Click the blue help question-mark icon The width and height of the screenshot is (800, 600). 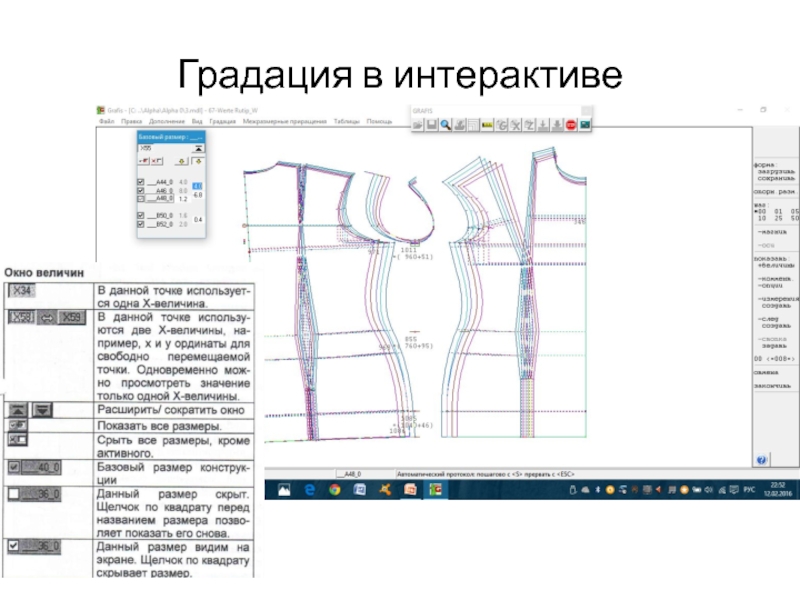pyautogui.click(x=761, y=460)
